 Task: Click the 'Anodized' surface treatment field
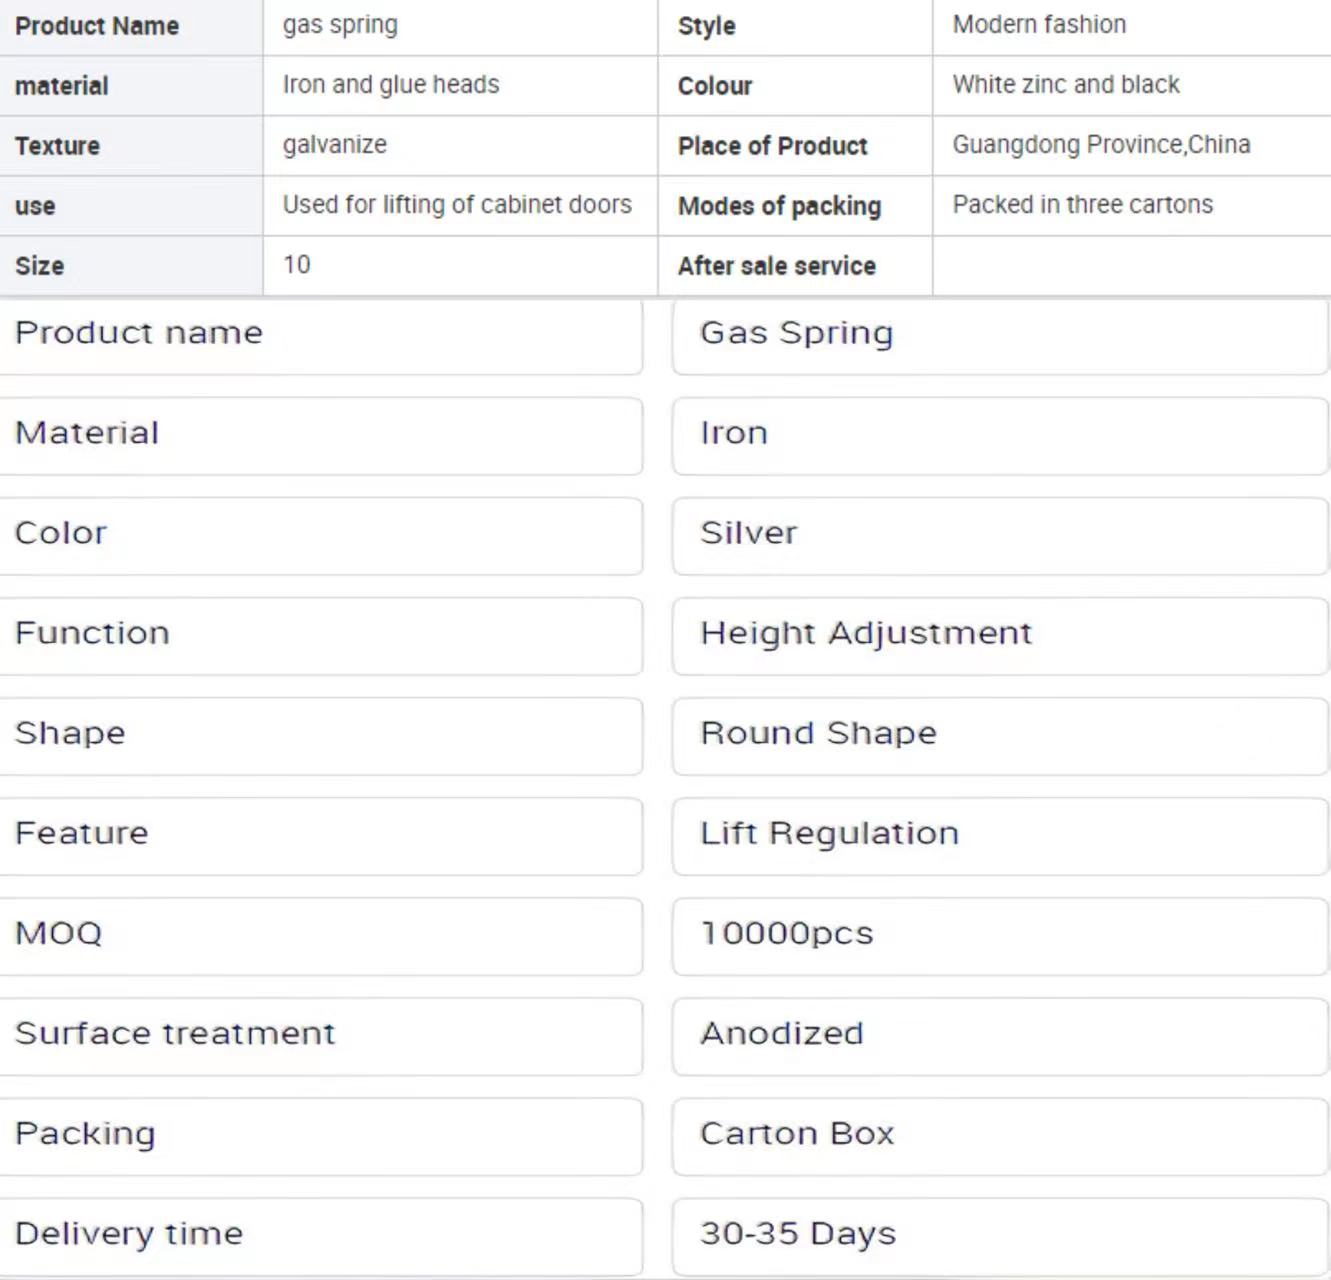1000,1036
